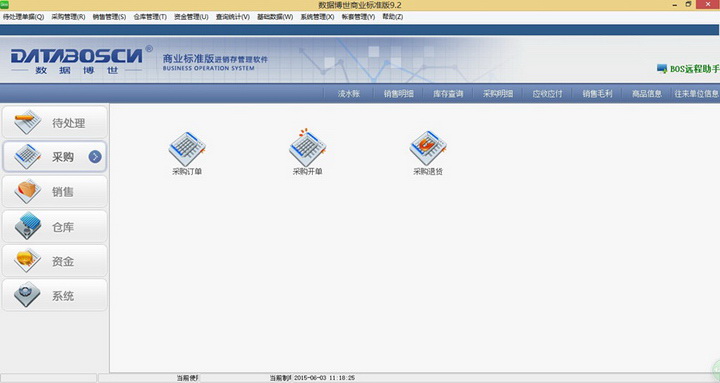Open 应收应付 from the navigation bar

click(547, 94)
